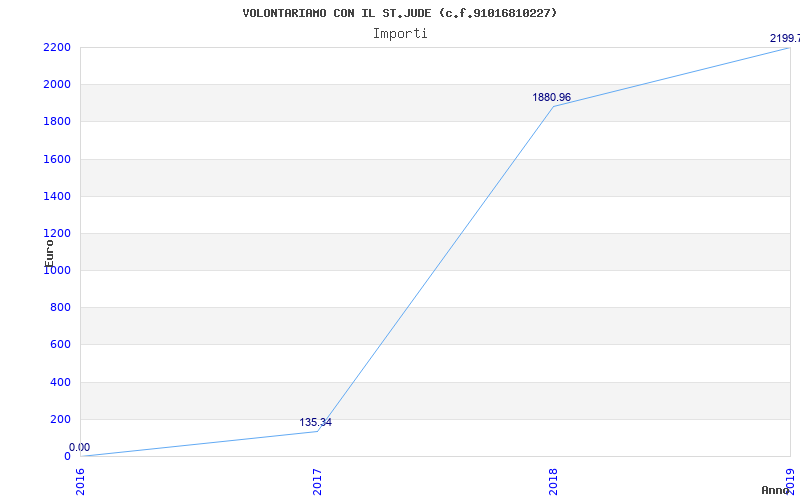Click the 800 y-axis value
The image size is (800, 500).
coord(60,308)
